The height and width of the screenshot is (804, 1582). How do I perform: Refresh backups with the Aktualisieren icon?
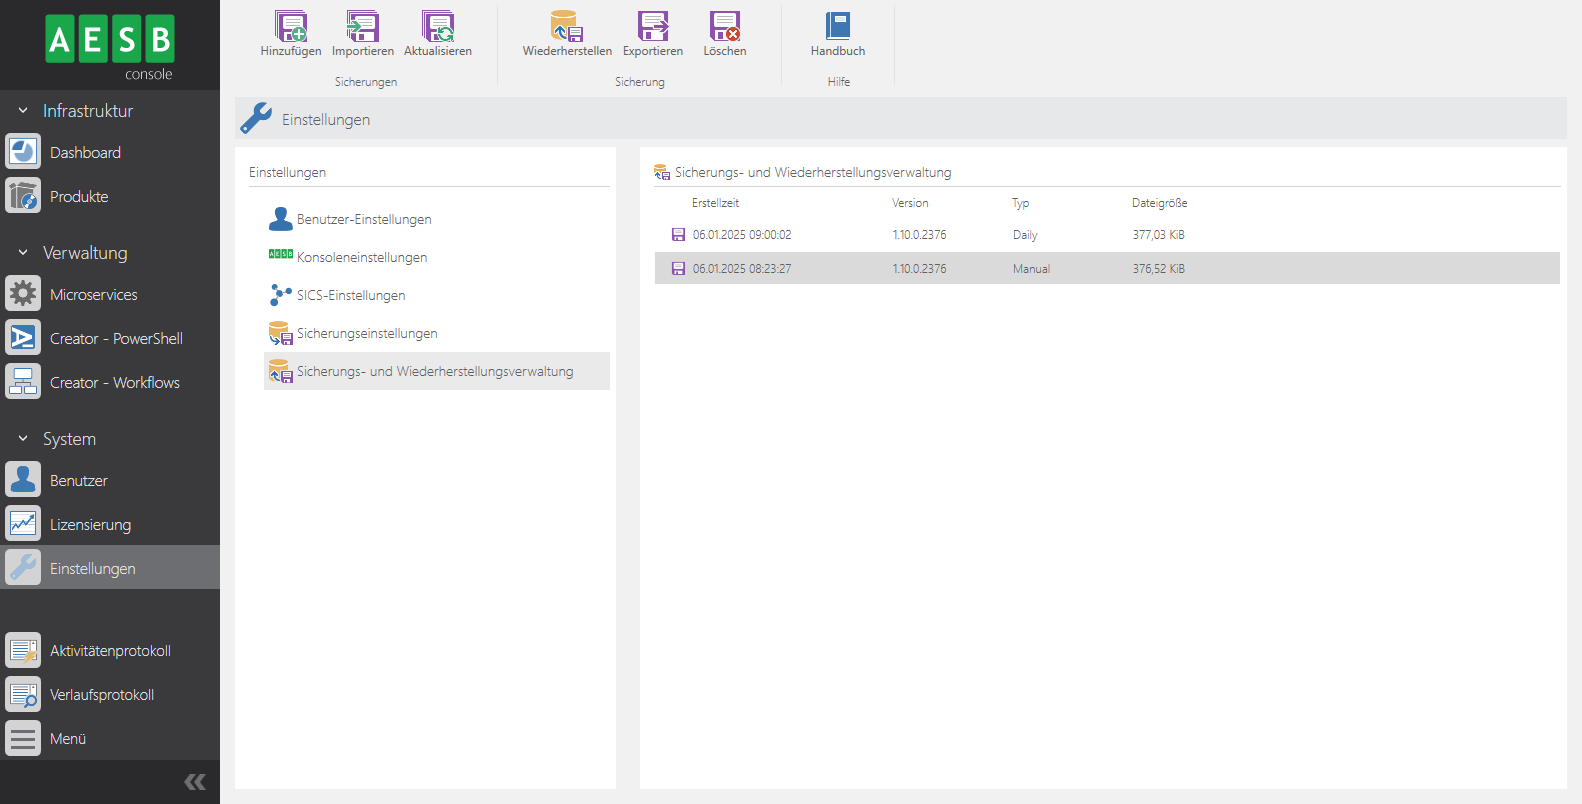click(x=438, y=27)
